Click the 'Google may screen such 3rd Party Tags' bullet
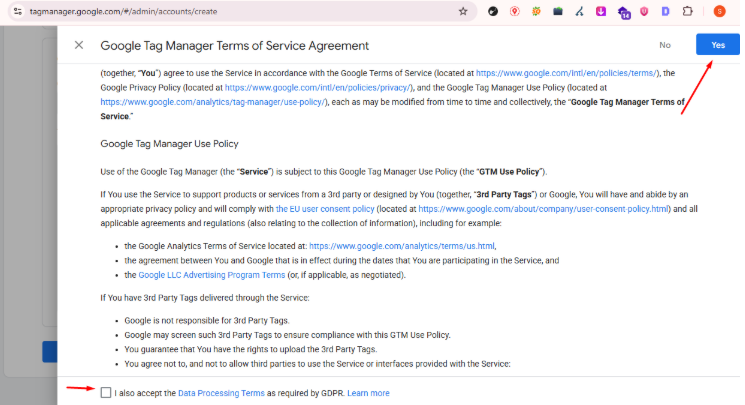Screen dimensions: 745x405 [x=287, y=335]
